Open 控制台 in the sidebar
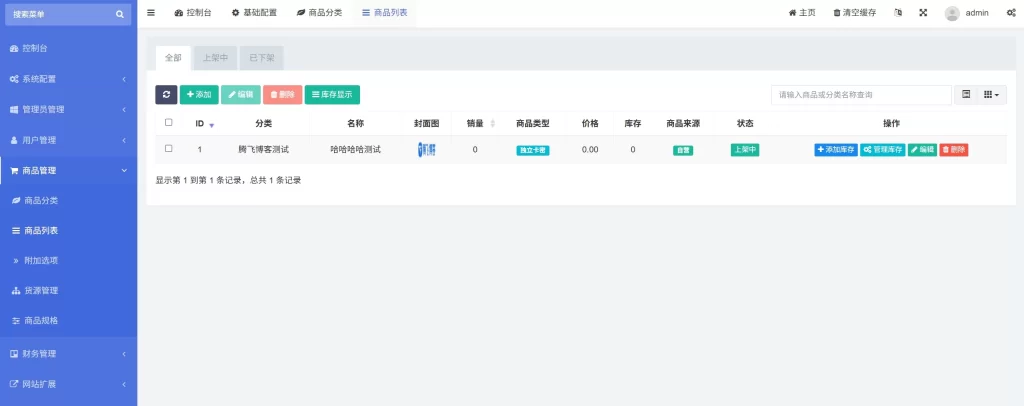The image size is (1024, 406). [x=69, y=48]
